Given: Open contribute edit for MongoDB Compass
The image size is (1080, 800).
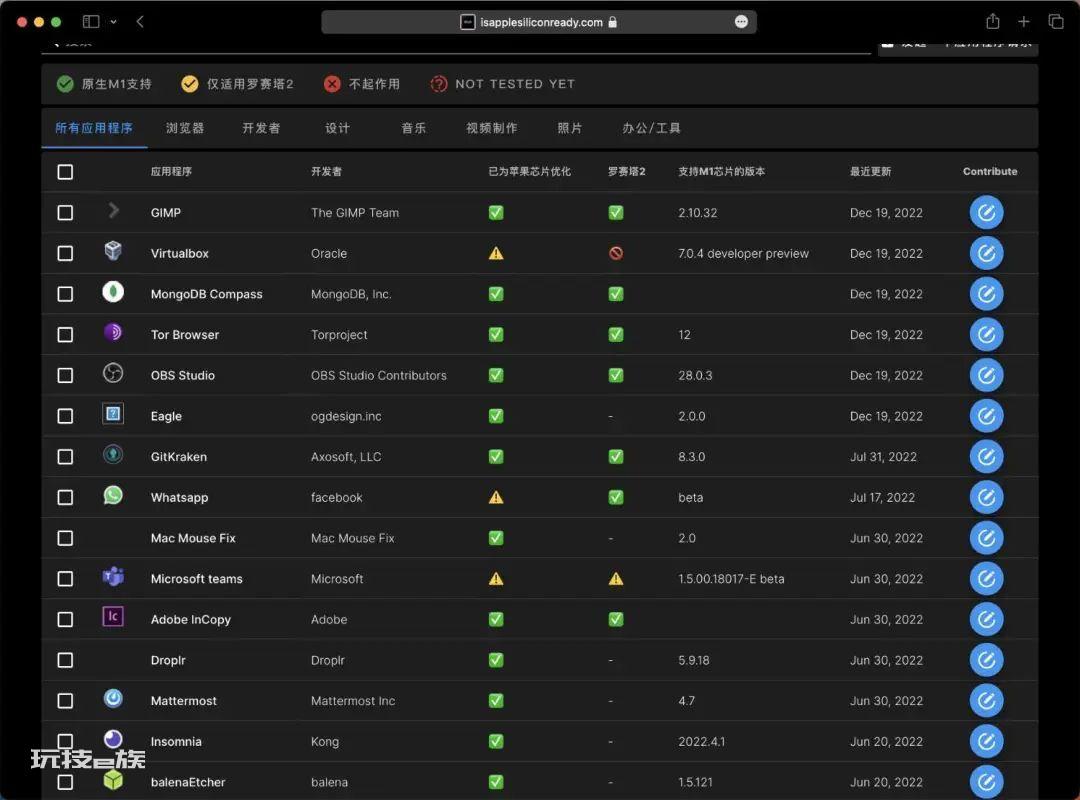Looking at the screenshot, I should coord(986,294).
